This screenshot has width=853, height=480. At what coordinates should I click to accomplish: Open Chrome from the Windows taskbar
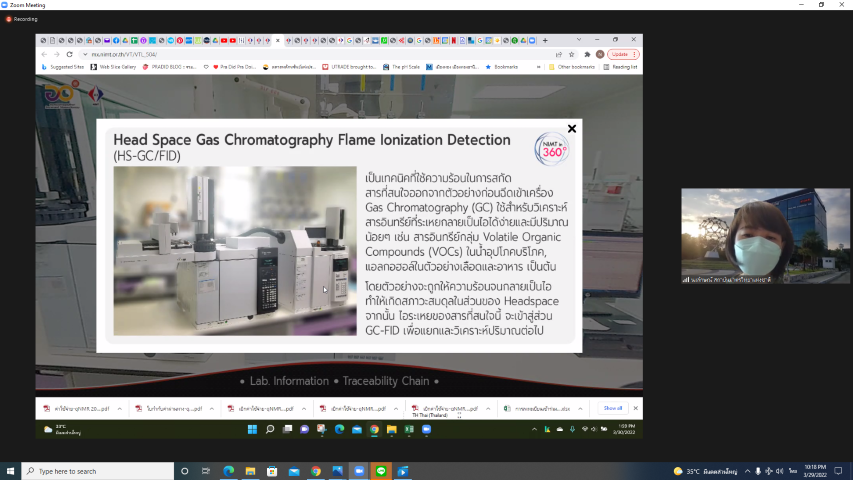coord(315,471)
